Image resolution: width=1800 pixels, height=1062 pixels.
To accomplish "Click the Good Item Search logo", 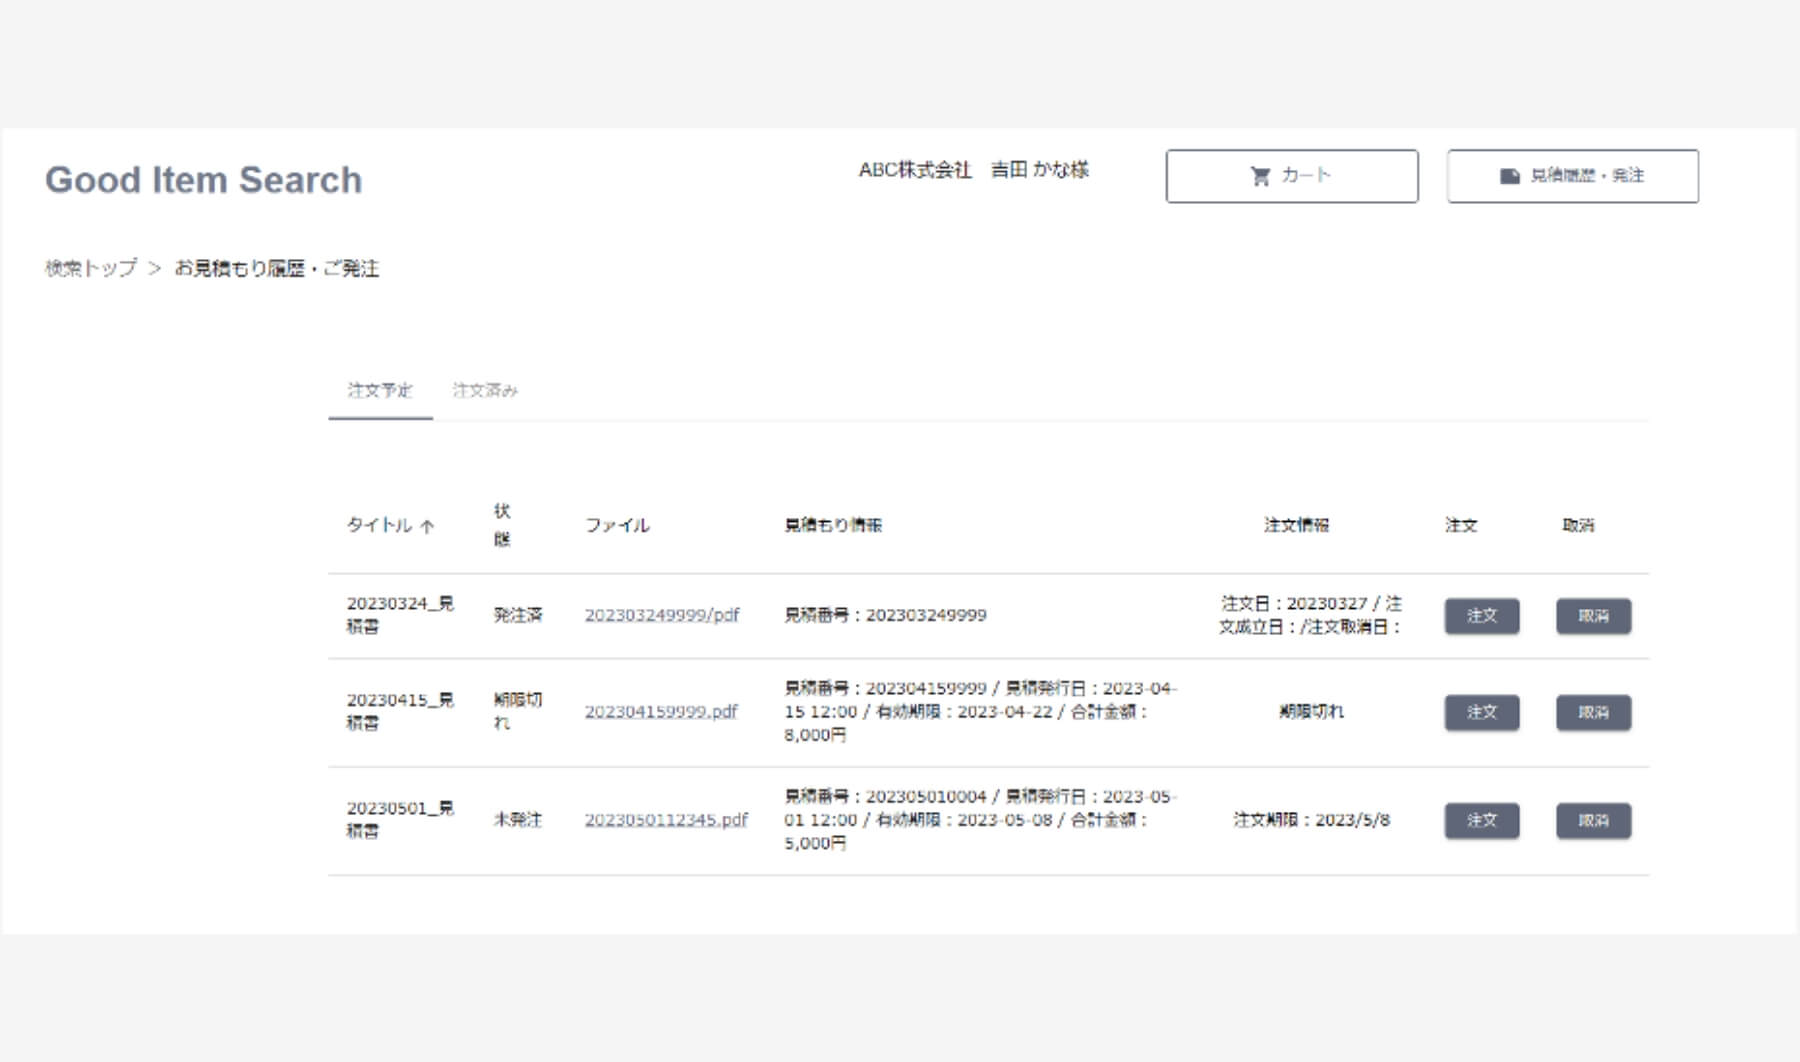I will [x=204, y=180].
